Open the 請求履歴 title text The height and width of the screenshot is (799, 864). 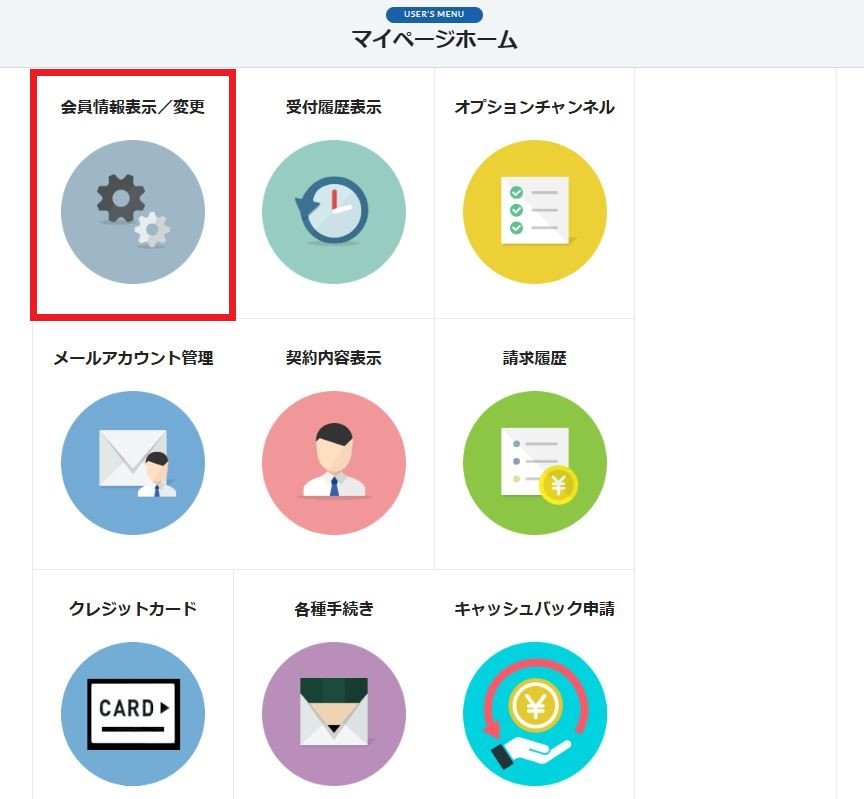pos(534,358)
